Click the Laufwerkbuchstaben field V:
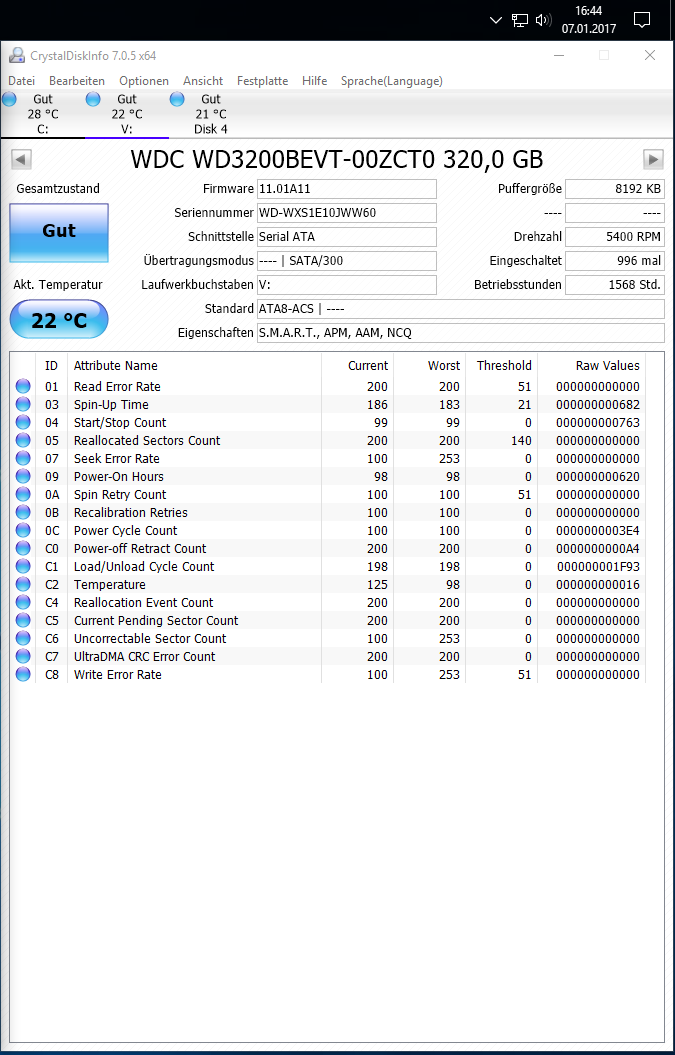Screen dimensions: 675x1055 (347, 285)
